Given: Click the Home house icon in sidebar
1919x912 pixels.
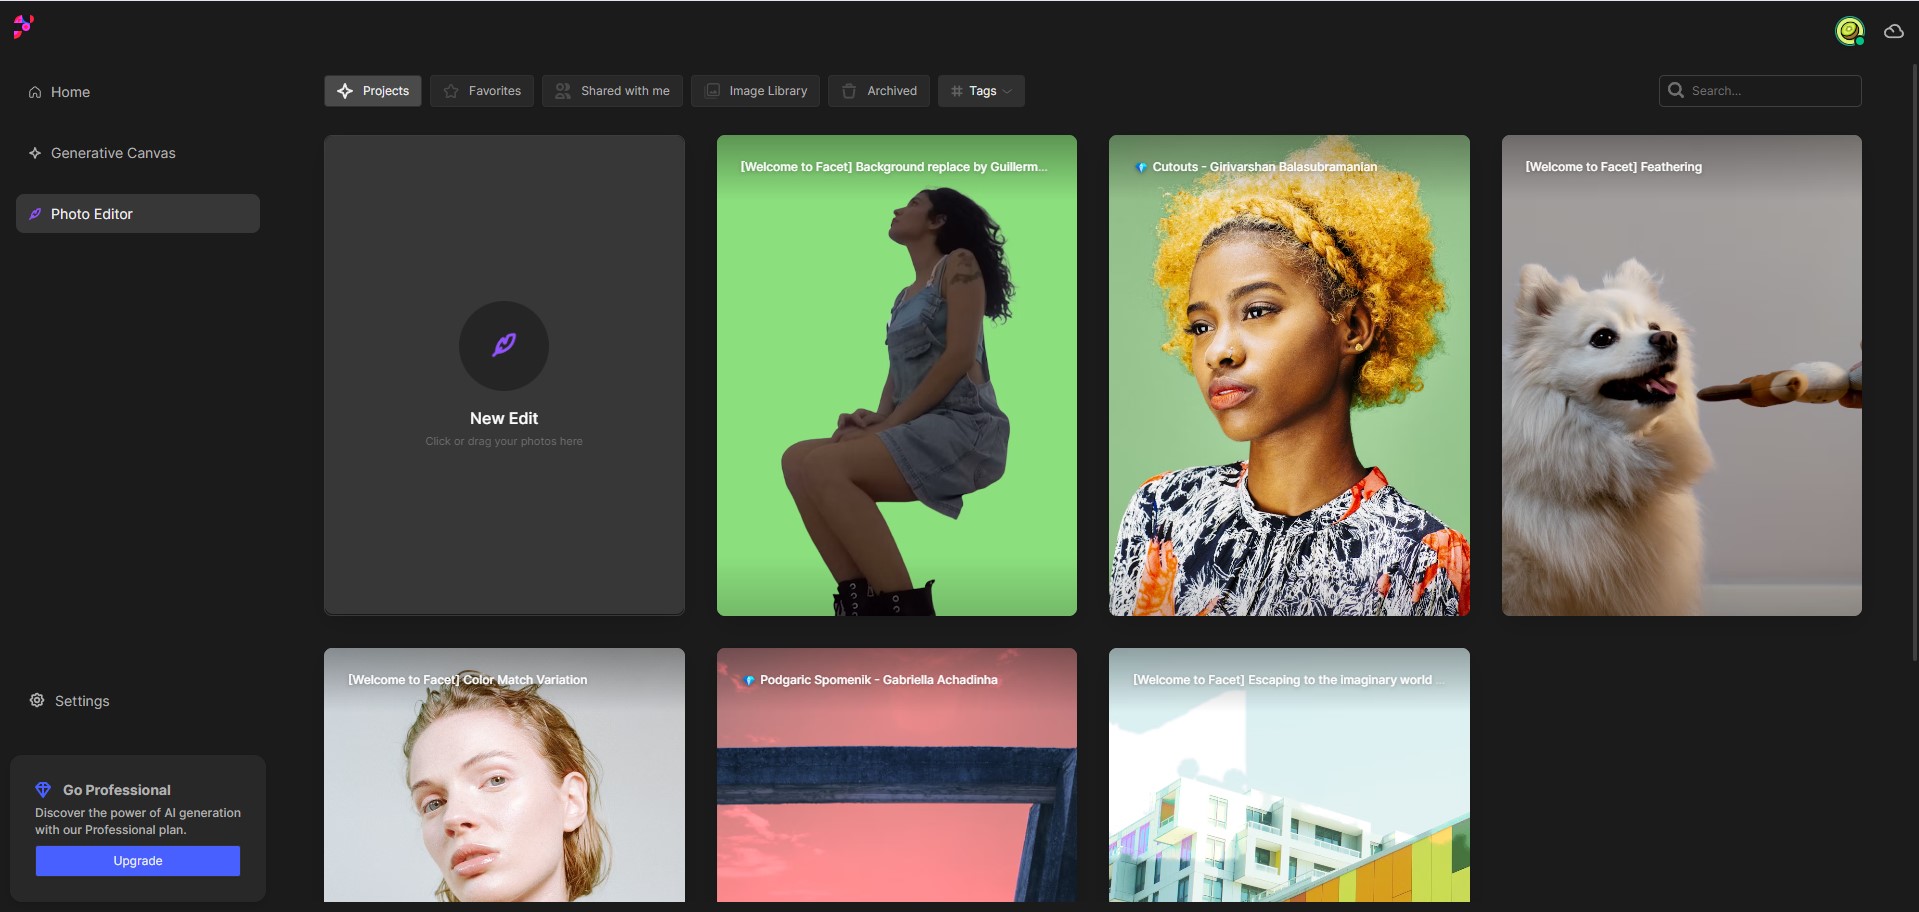Looking at the screenshot, I should 35,92.
